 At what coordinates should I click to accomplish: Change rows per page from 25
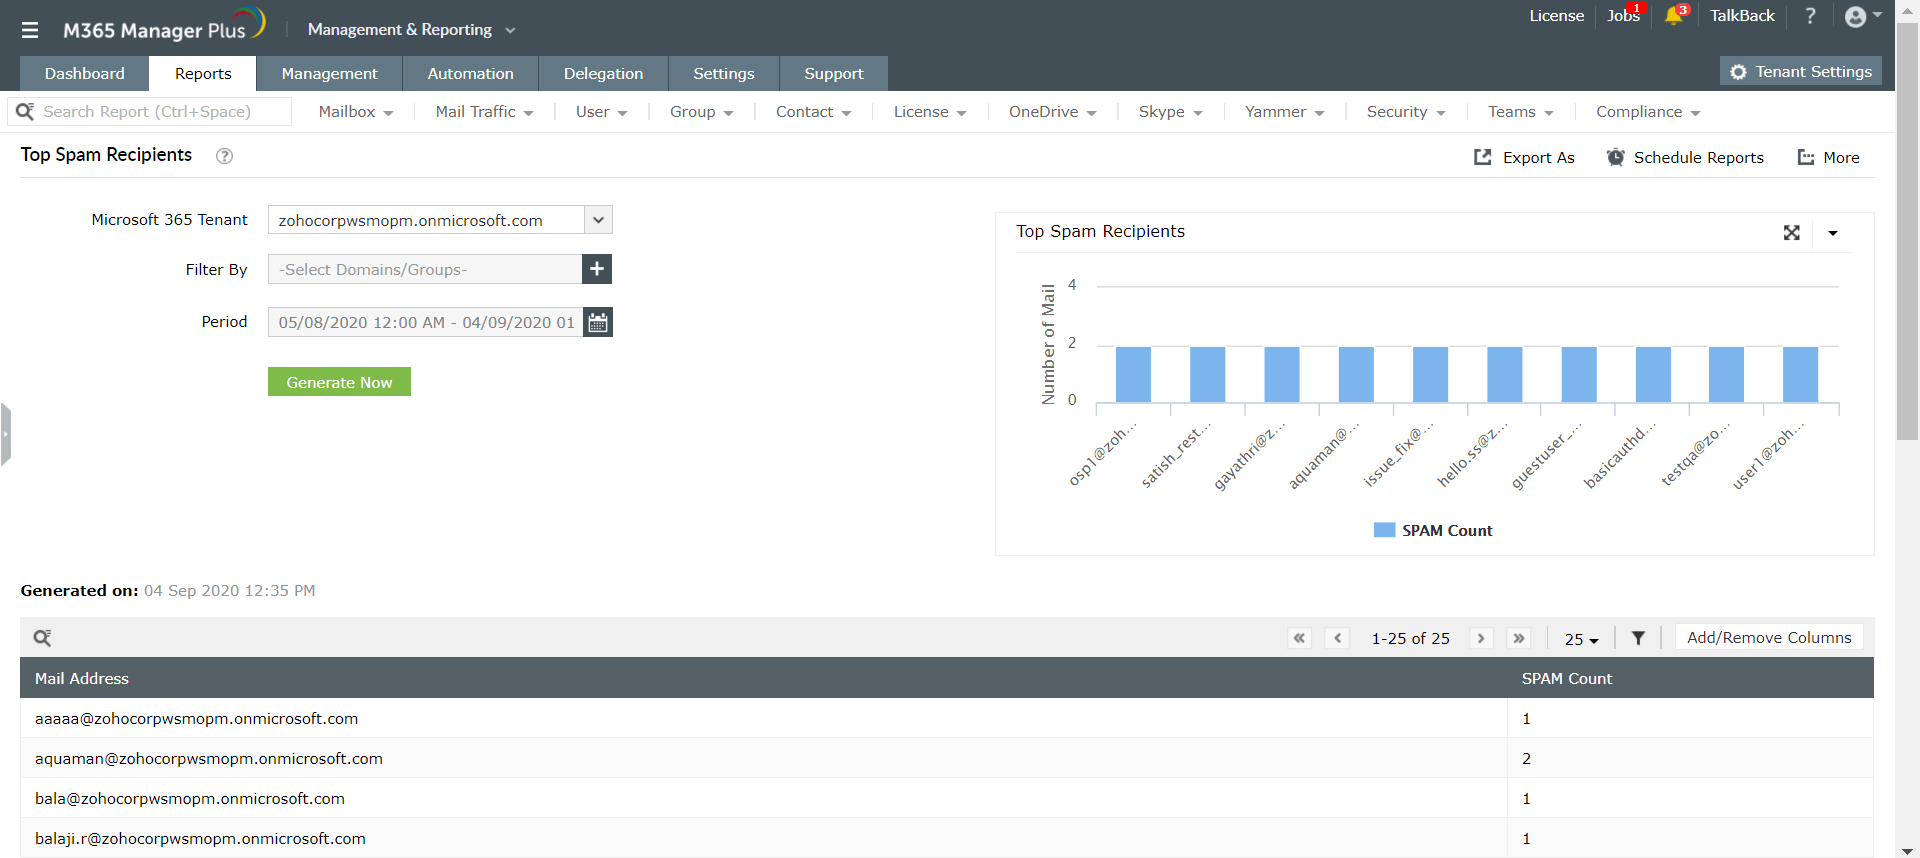(1581, 639)
